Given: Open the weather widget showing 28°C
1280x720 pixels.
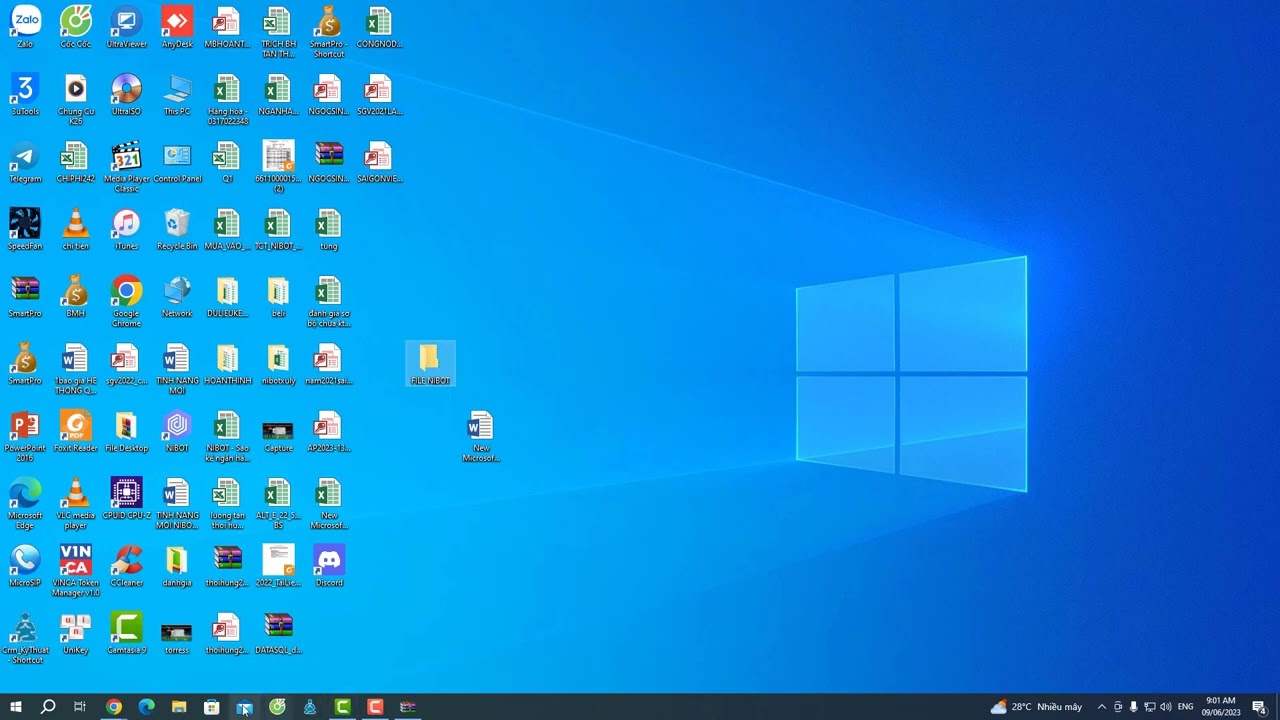Looking at the screenshot, I should pyautogui.click(x=1036, y=707).
